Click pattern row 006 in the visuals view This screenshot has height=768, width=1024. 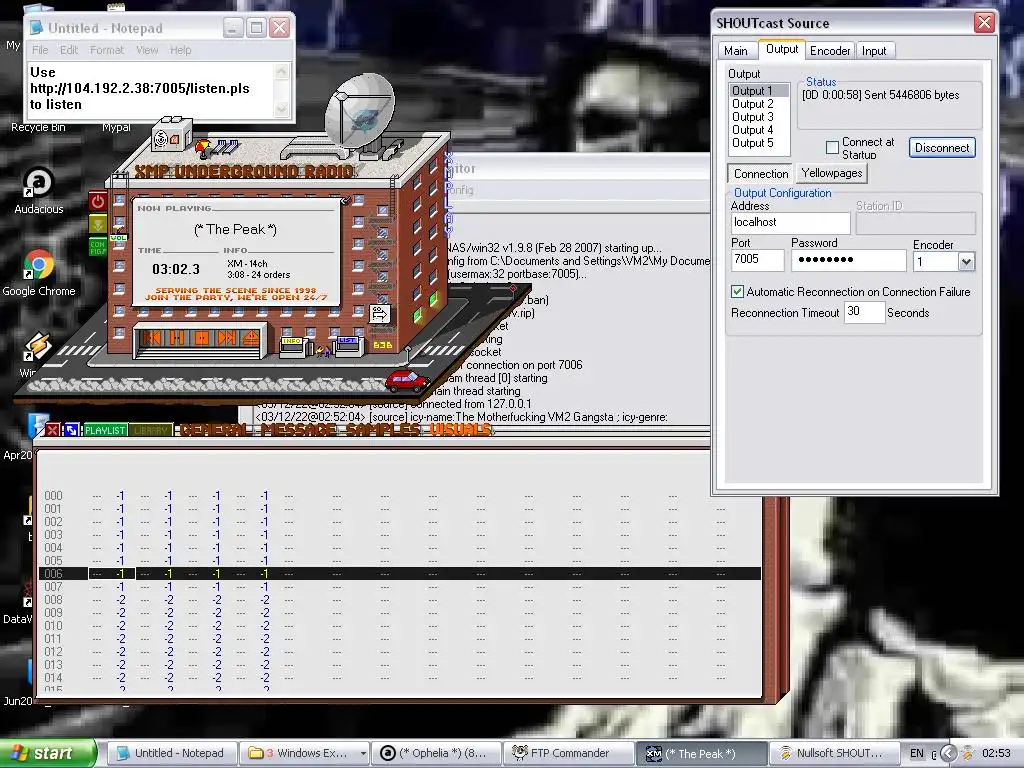[399, 573]
